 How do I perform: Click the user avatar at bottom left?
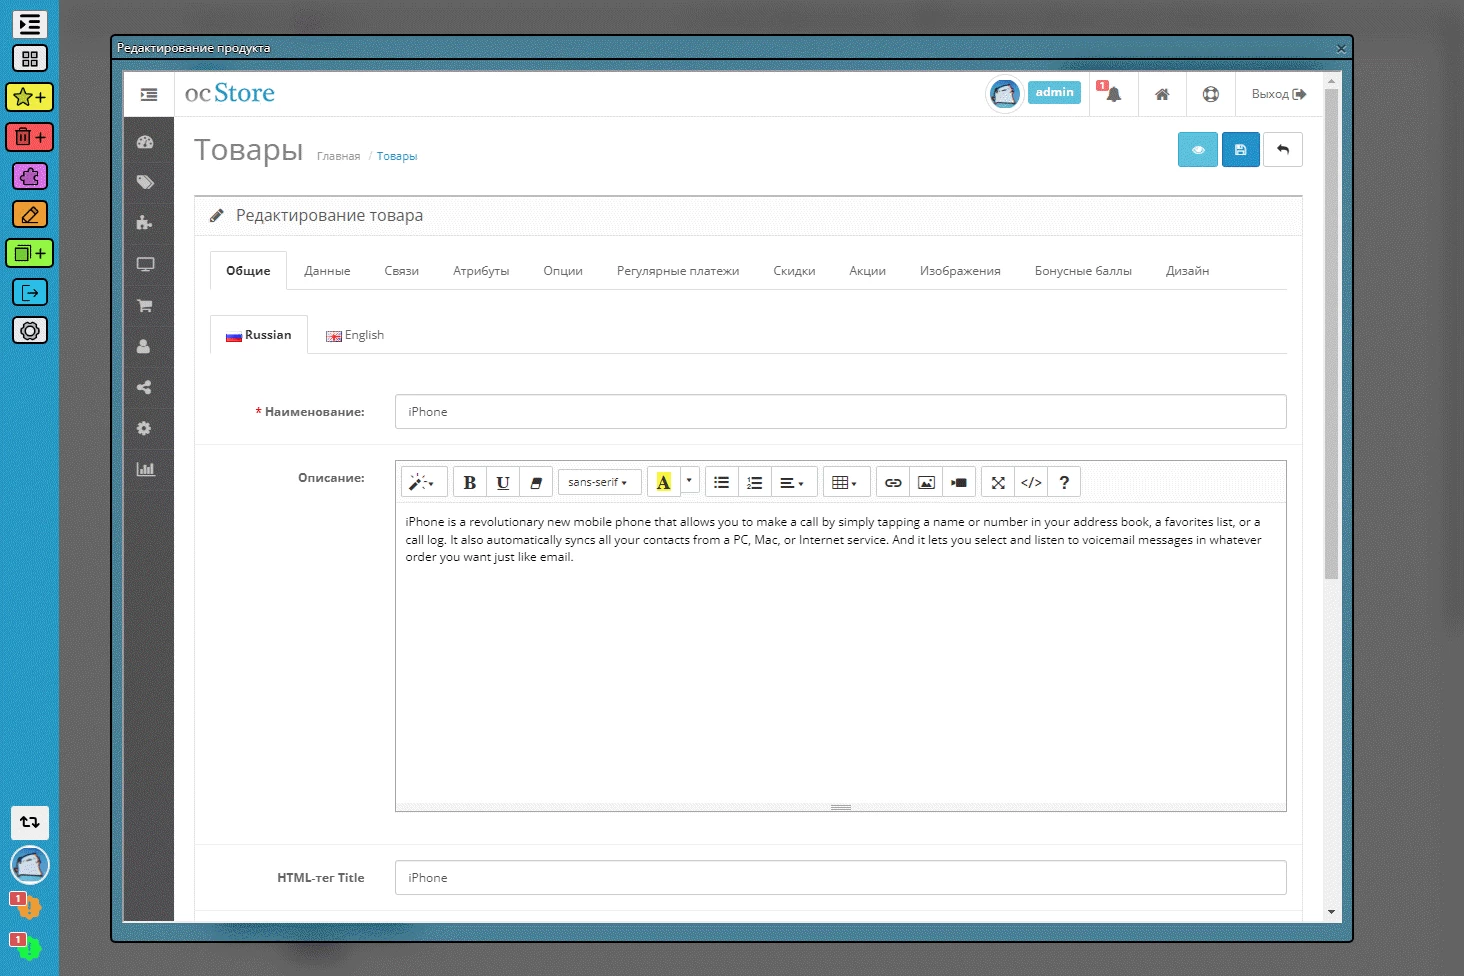[30, 865]
